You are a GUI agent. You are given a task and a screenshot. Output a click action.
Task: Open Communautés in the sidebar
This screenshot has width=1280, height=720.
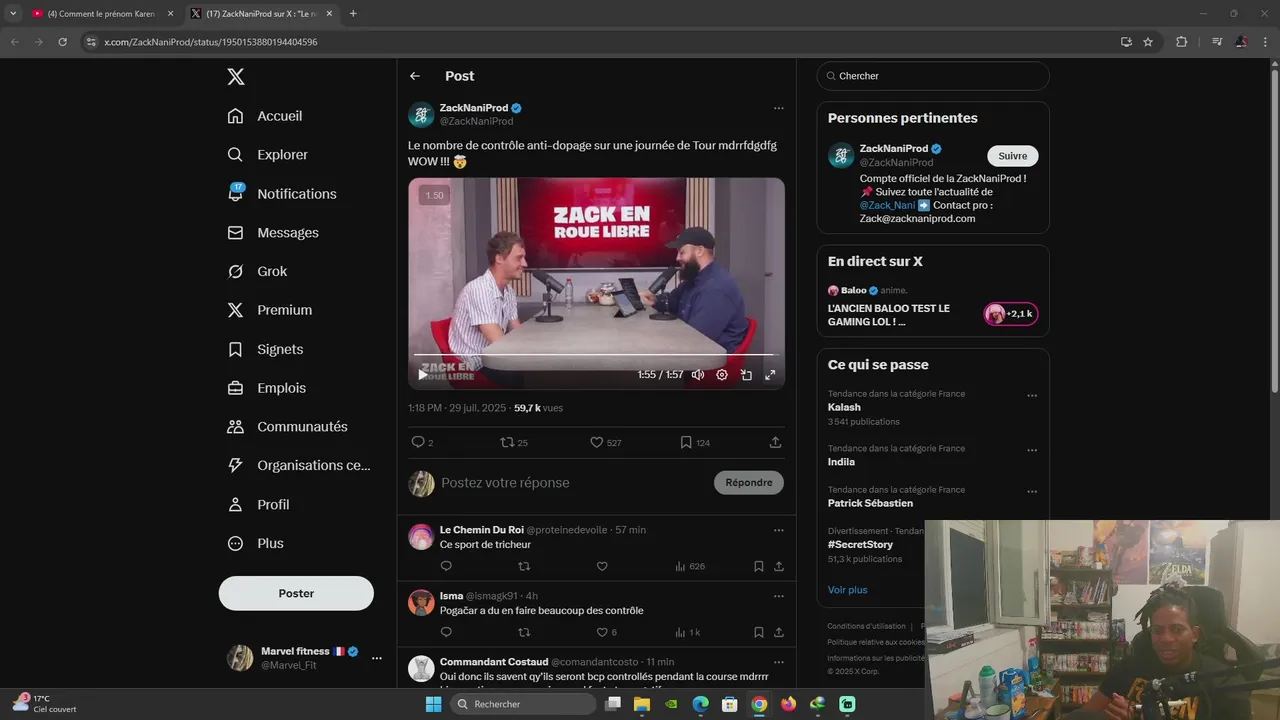288,427
